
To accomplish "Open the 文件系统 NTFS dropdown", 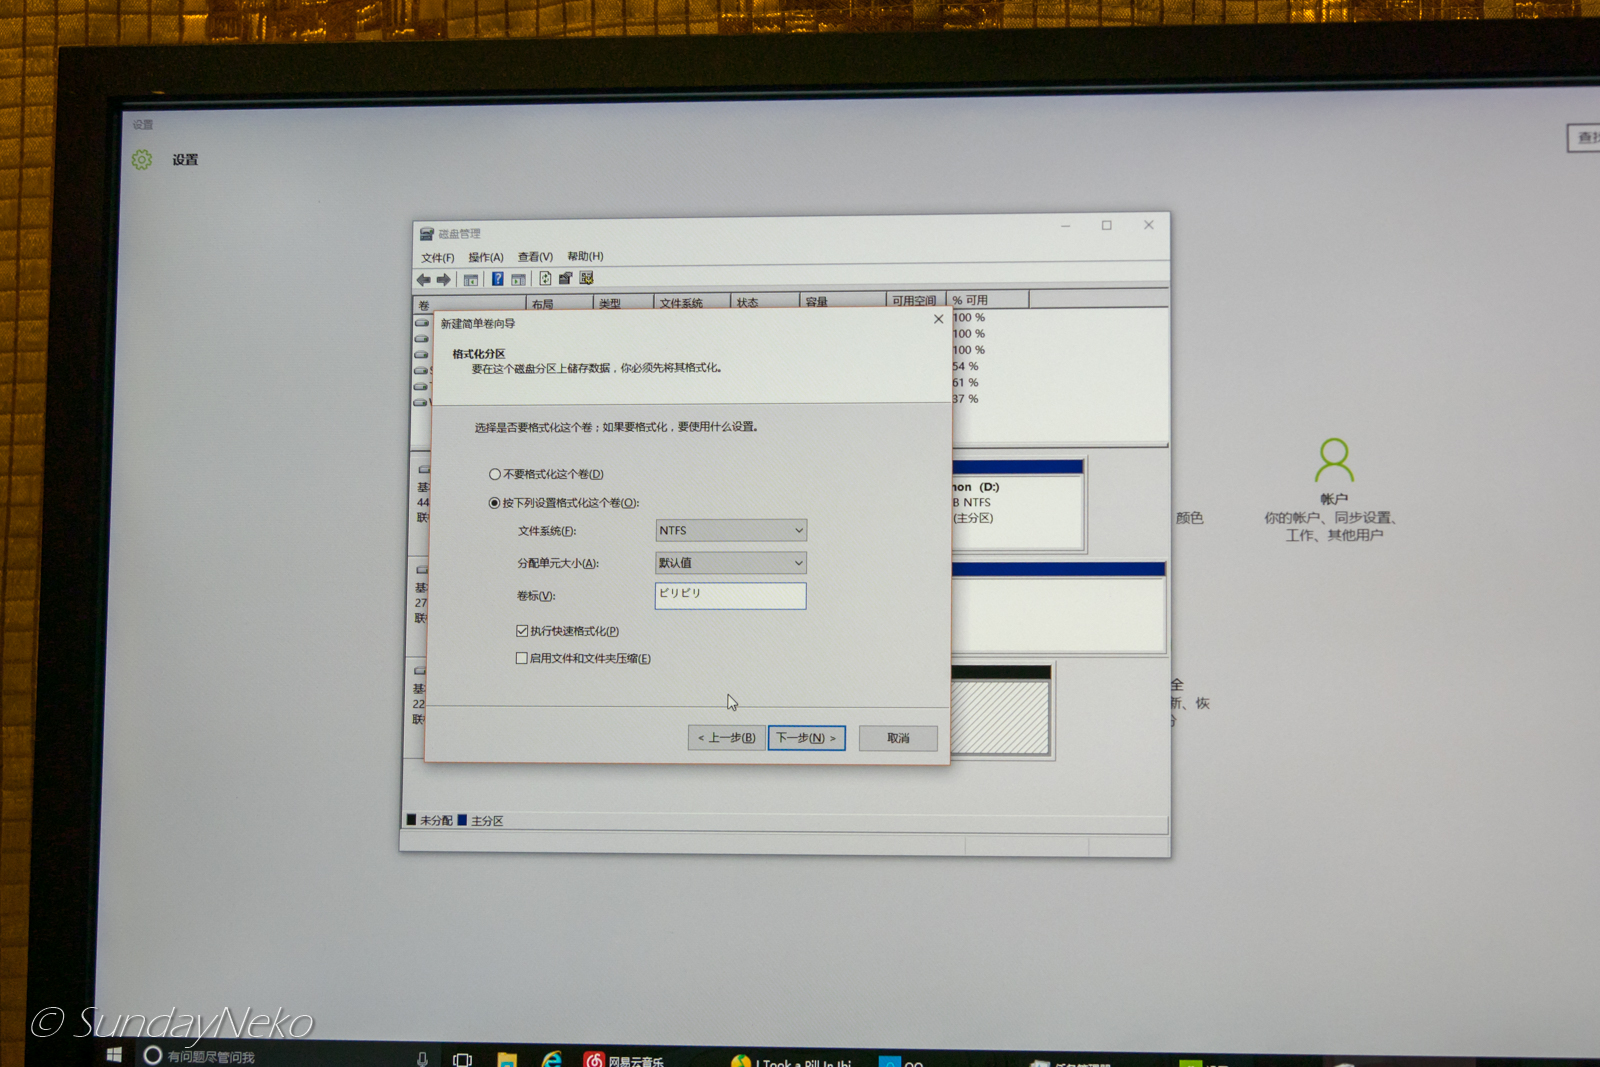I will point(730,531).
